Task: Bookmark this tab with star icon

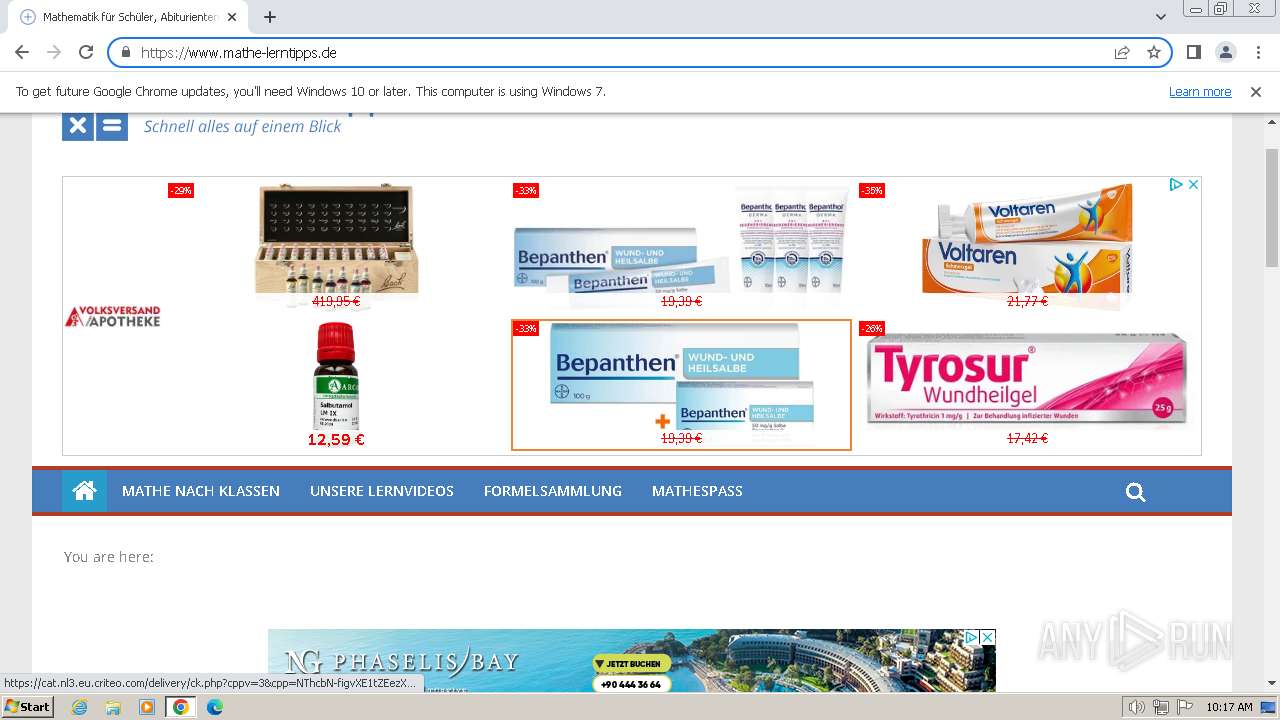Action: tap(1154, 52)
